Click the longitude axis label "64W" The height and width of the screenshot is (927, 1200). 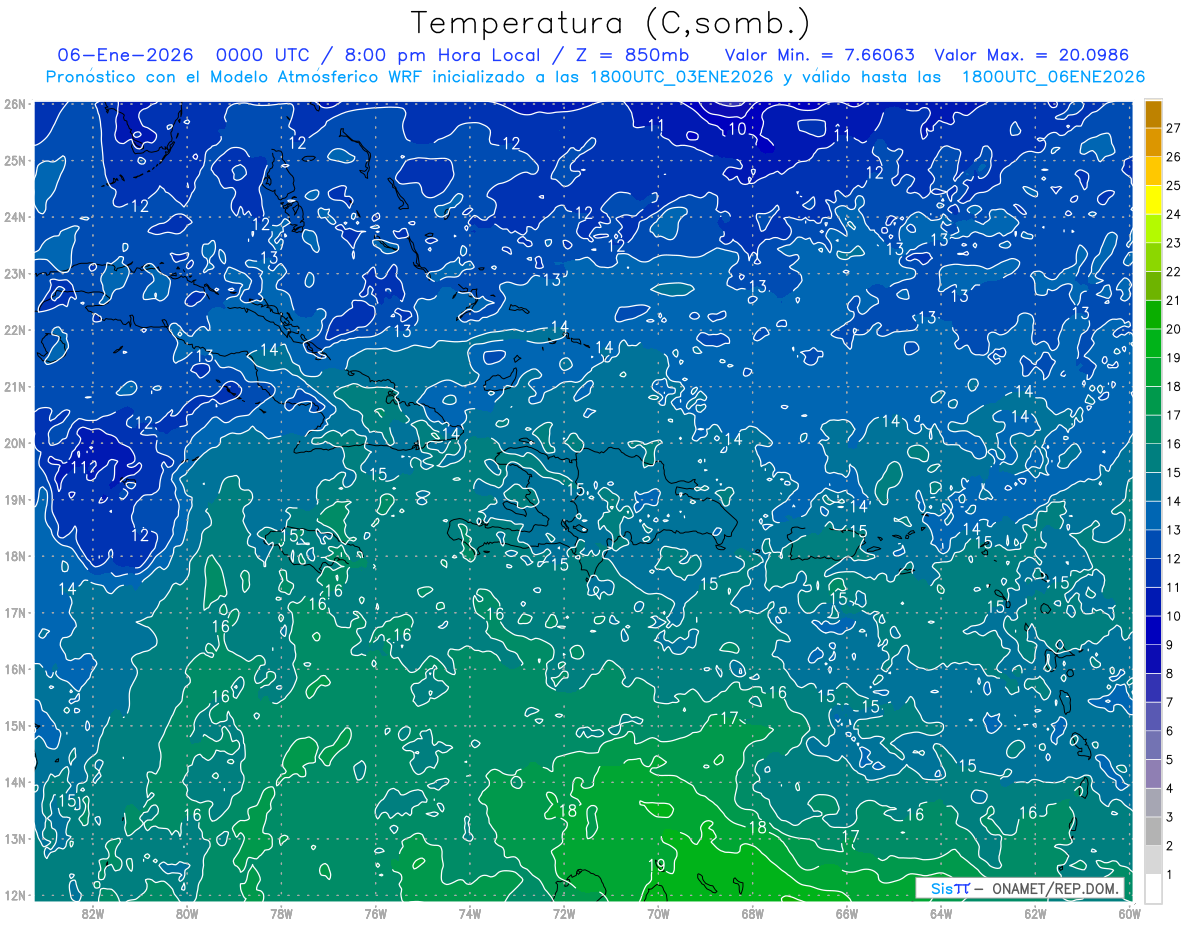coord(941,912)
